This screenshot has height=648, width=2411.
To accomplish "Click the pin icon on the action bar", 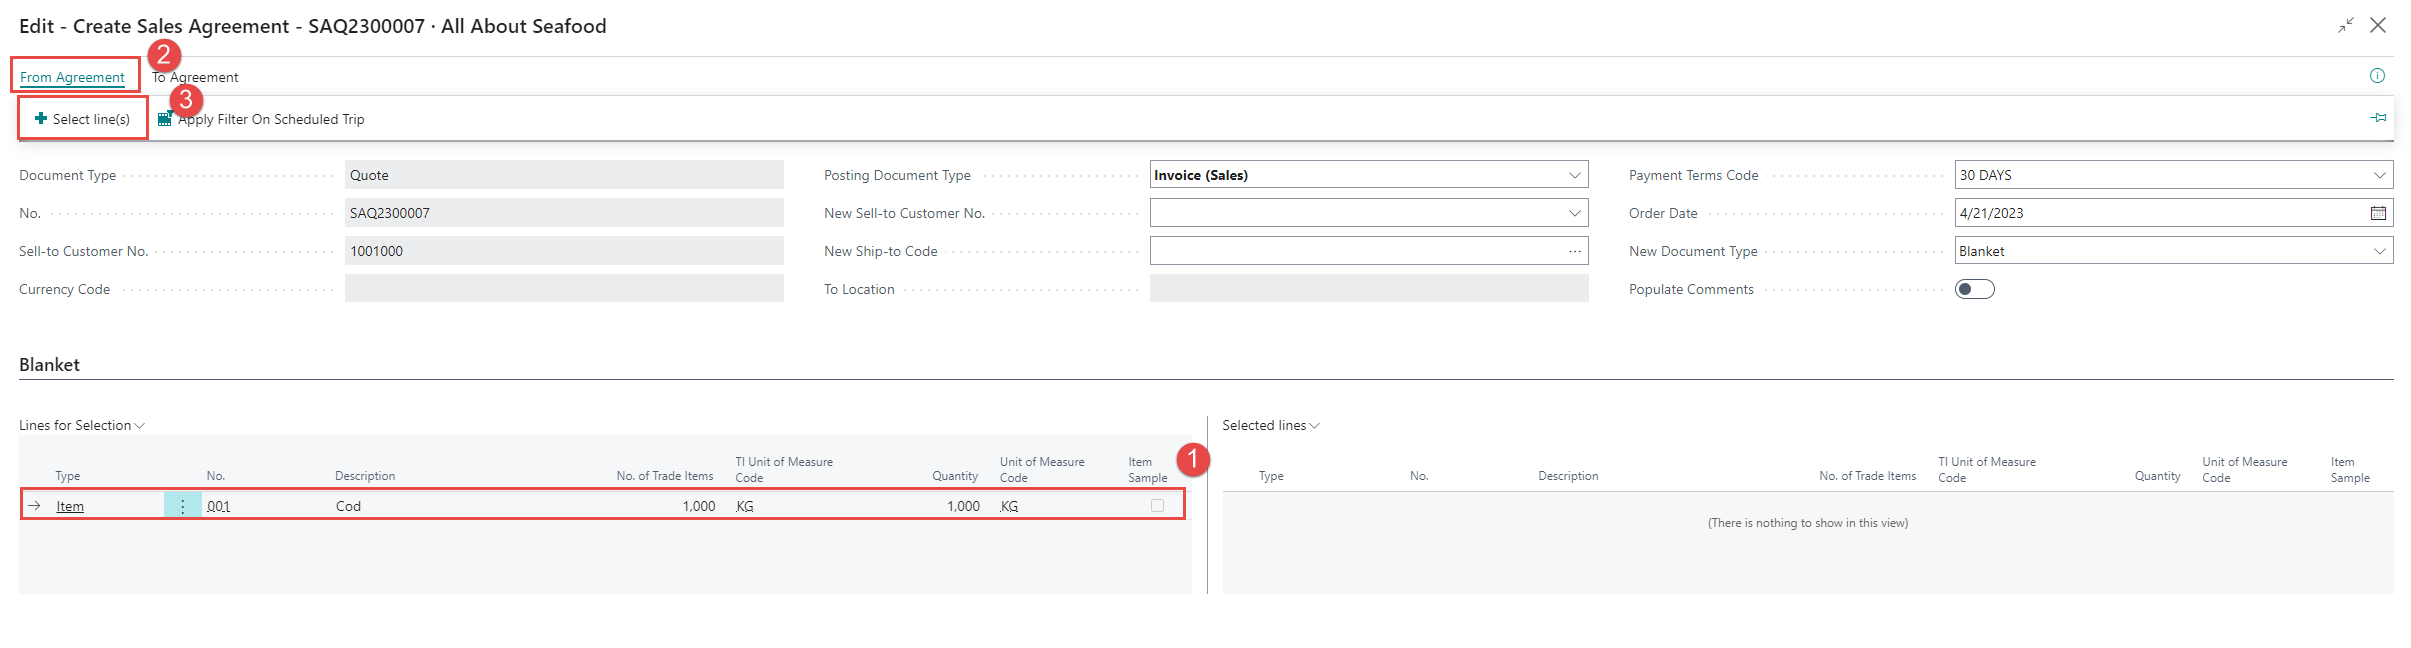I will coord(2378,118).
